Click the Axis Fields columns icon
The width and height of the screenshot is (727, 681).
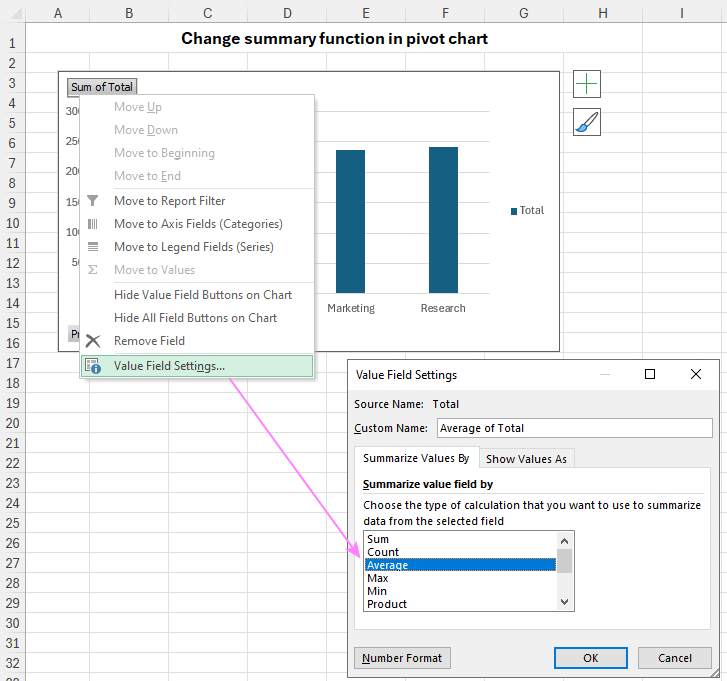[x=93, y=224]
